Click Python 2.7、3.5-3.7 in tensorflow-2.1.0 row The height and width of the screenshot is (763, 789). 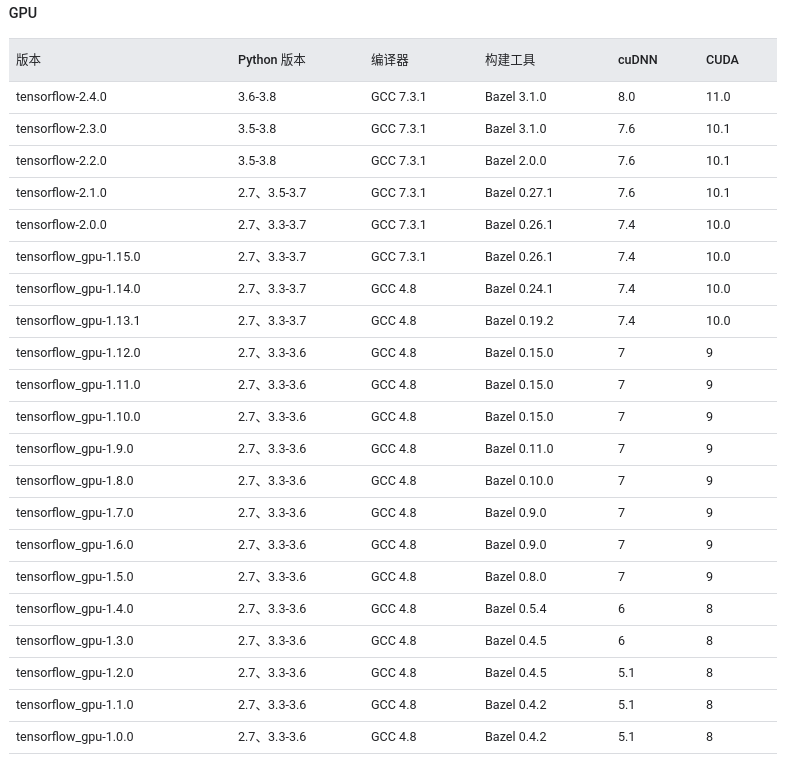[x=272, y=193]
